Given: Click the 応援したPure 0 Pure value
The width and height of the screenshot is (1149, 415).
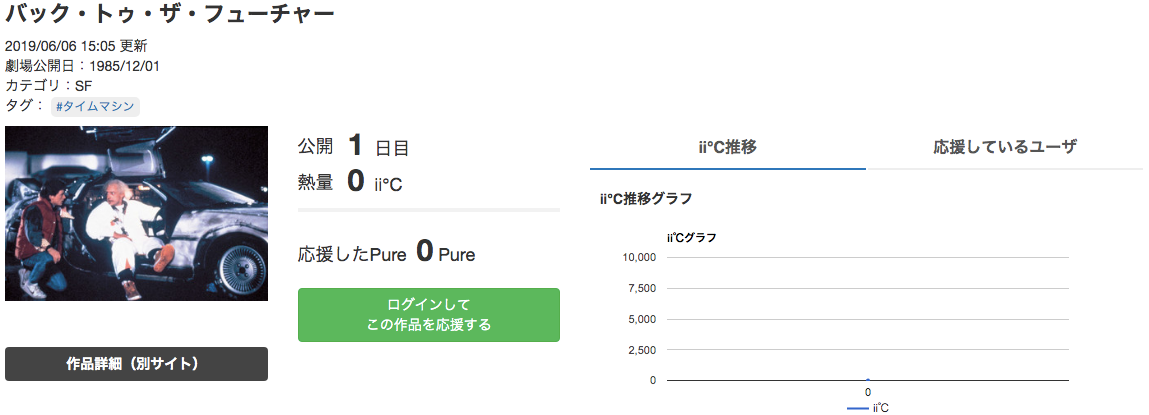Looking at the screenshot, I should click(x=387, y=252).
